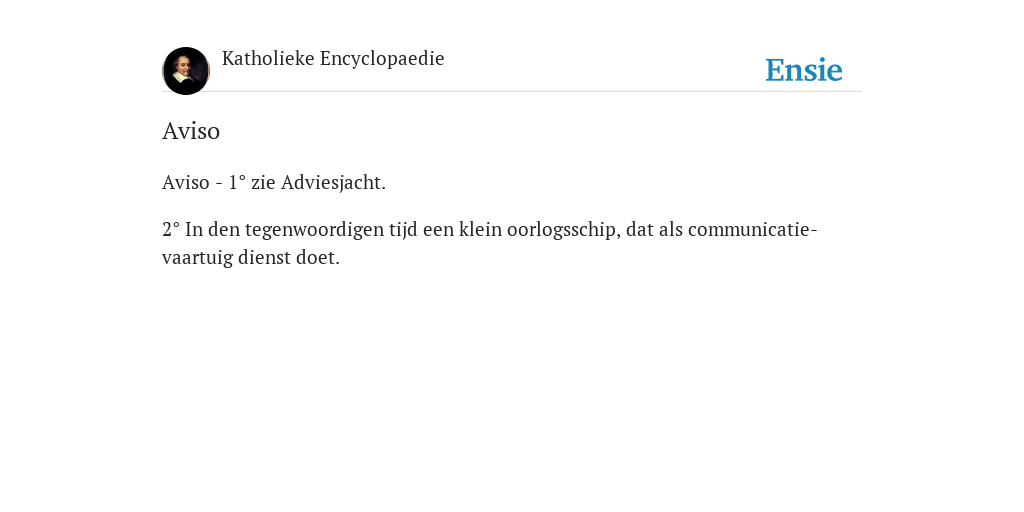Screen dimensions: 1024x512
Task: Click the word Encyclopaedie in the header
Action: 382,59
